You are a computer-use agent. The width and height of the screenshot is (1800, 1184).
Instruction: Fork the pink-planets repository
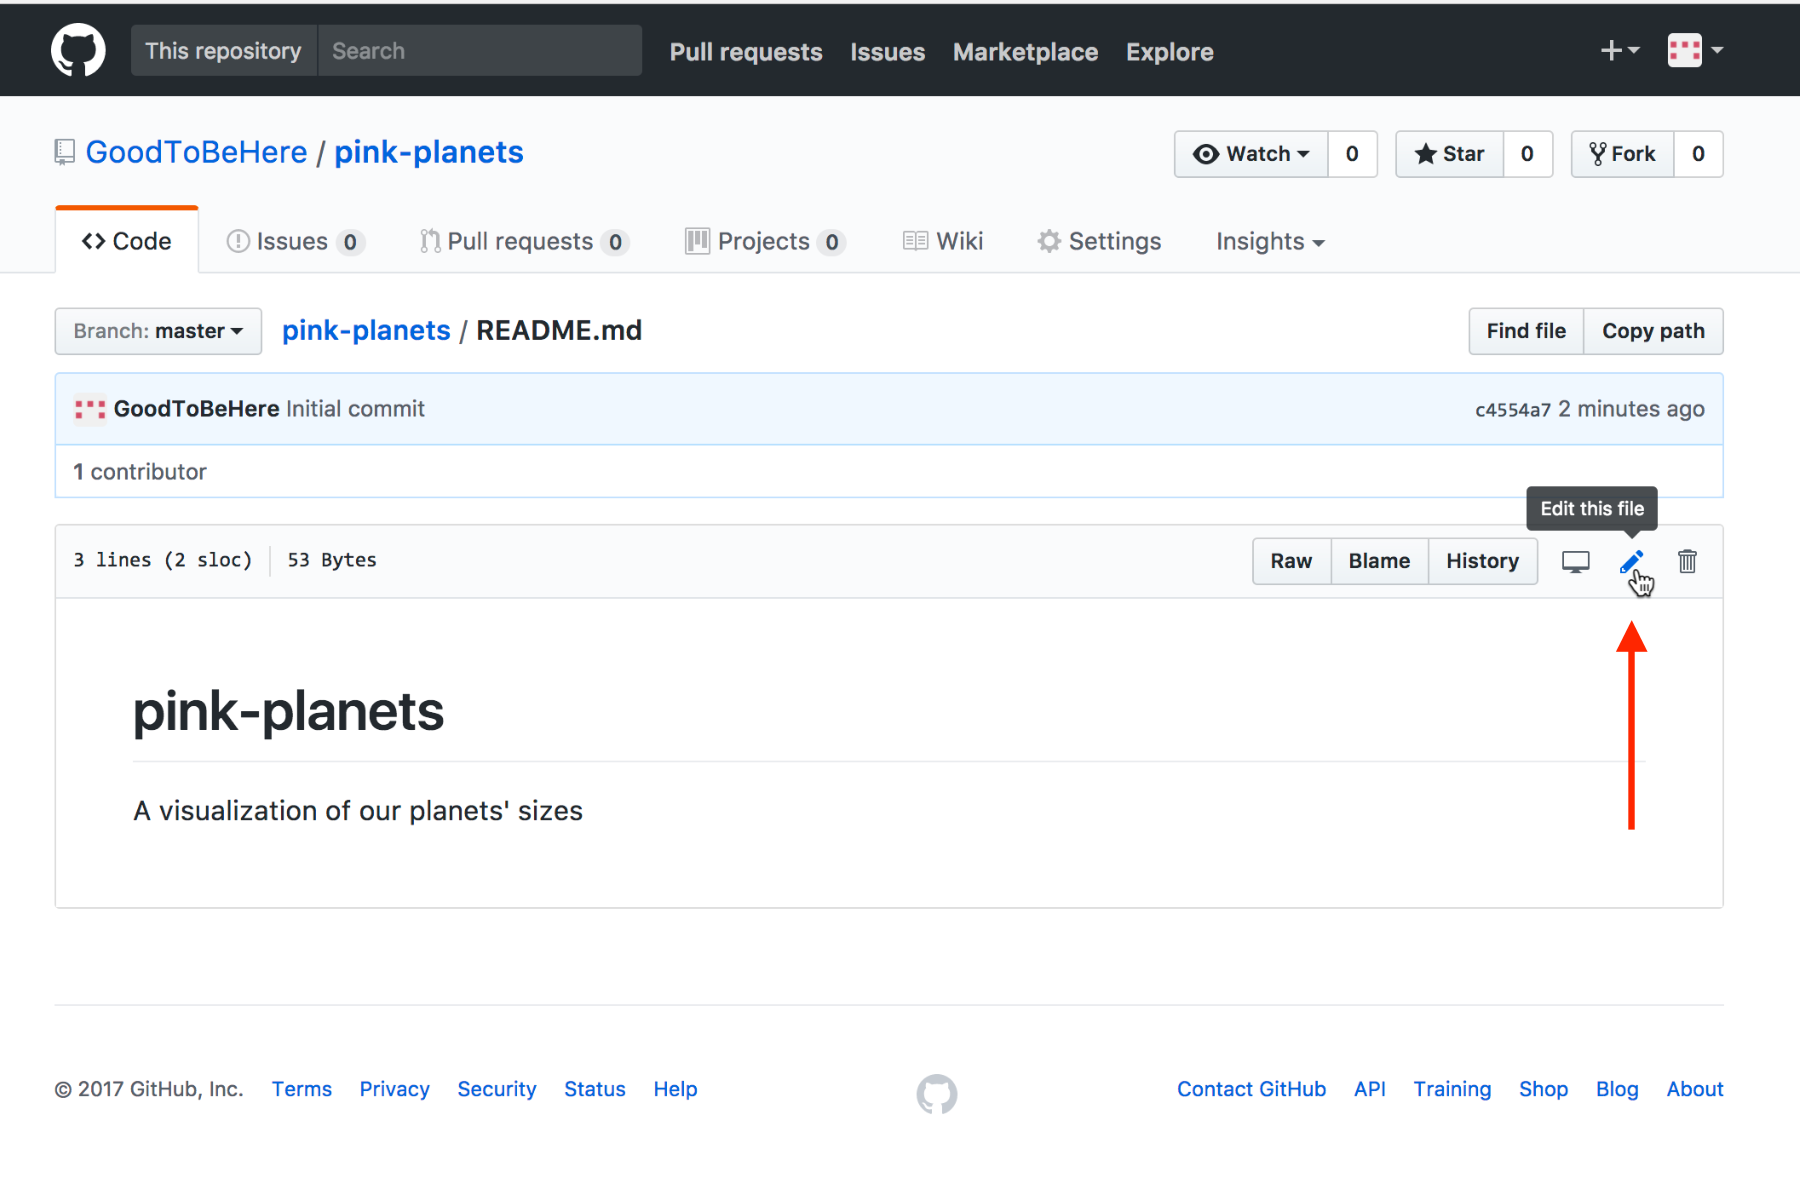point(1622,154)
